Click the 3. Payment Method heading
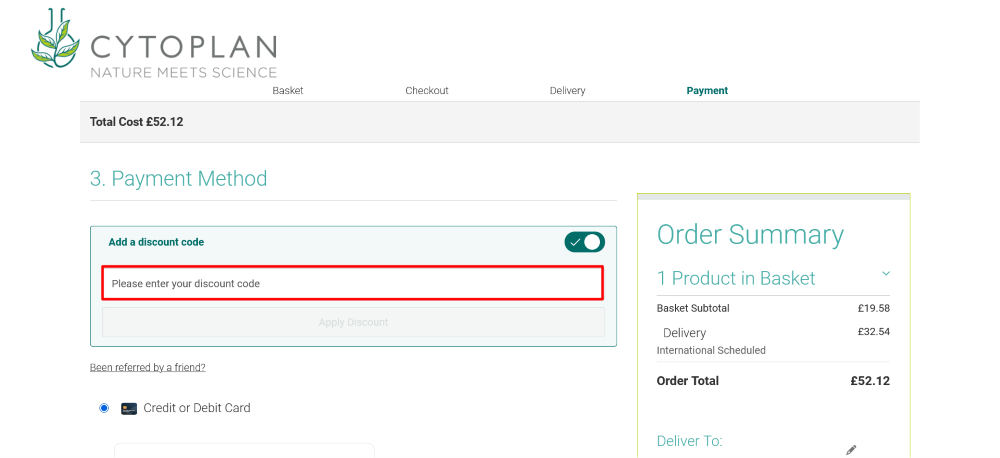This screenshot has height=458, width=1000. tap(179, 179)
